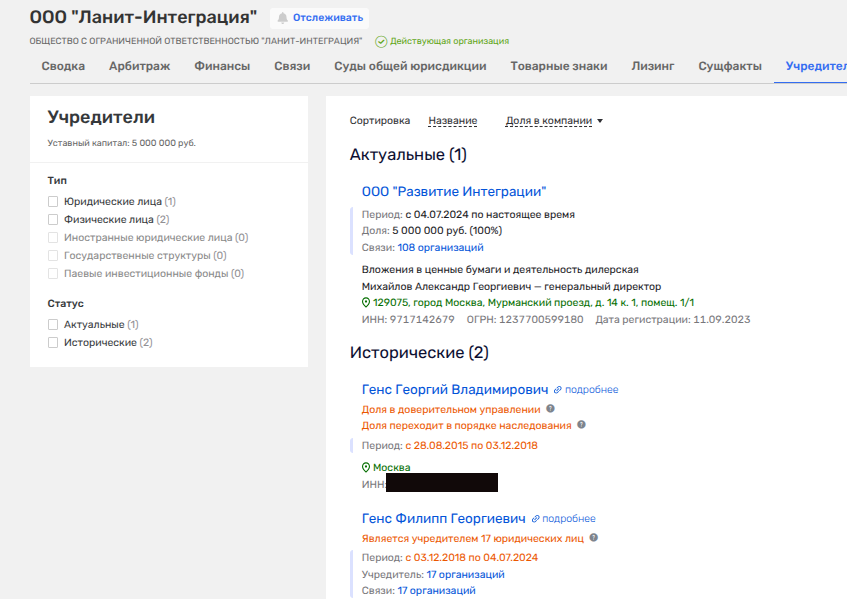Click help icon beside Является учредителем 17 юридических лиц

coord(594,538)
